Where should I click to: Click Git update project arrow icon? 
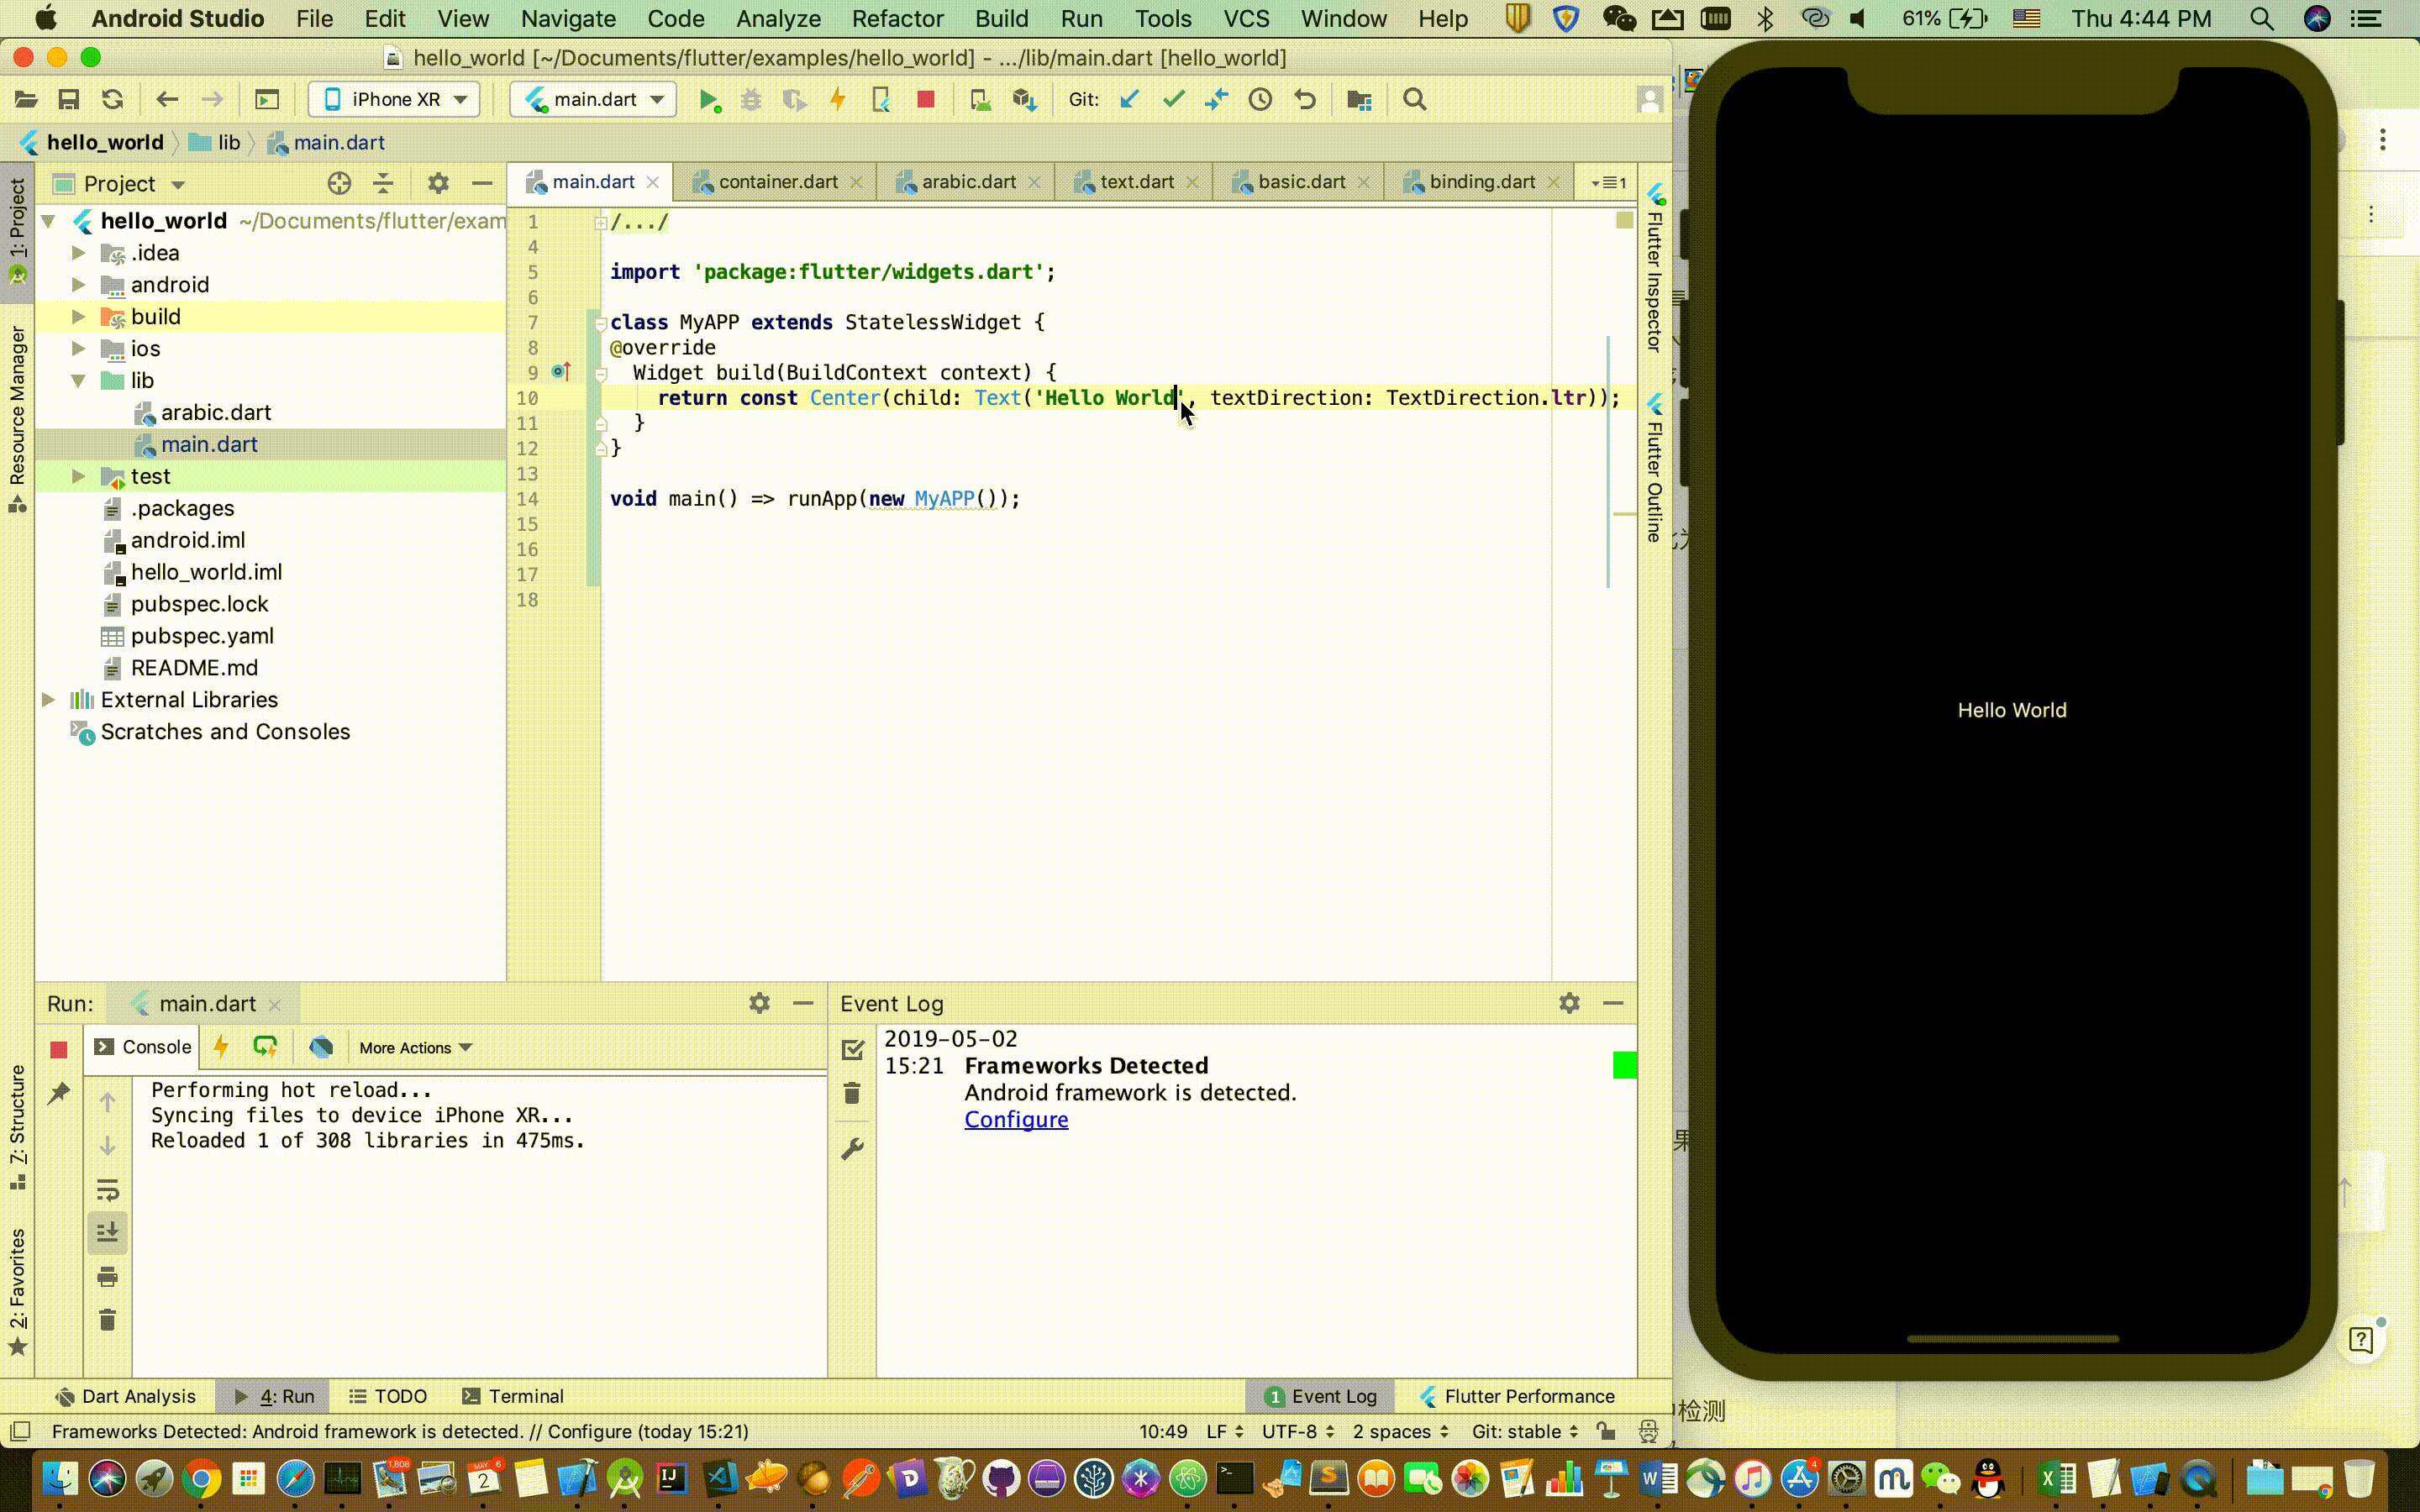point(1130,100)
